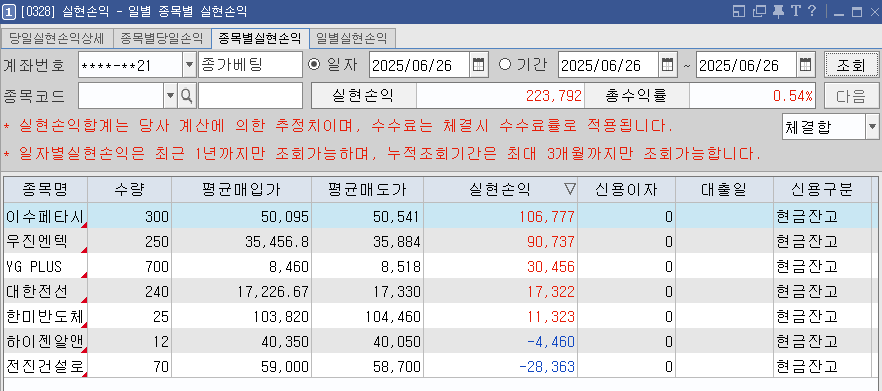The height and width of the screenshot is (391, 882).
Task: Click average sell price 104,460
Action: [393, 317]
